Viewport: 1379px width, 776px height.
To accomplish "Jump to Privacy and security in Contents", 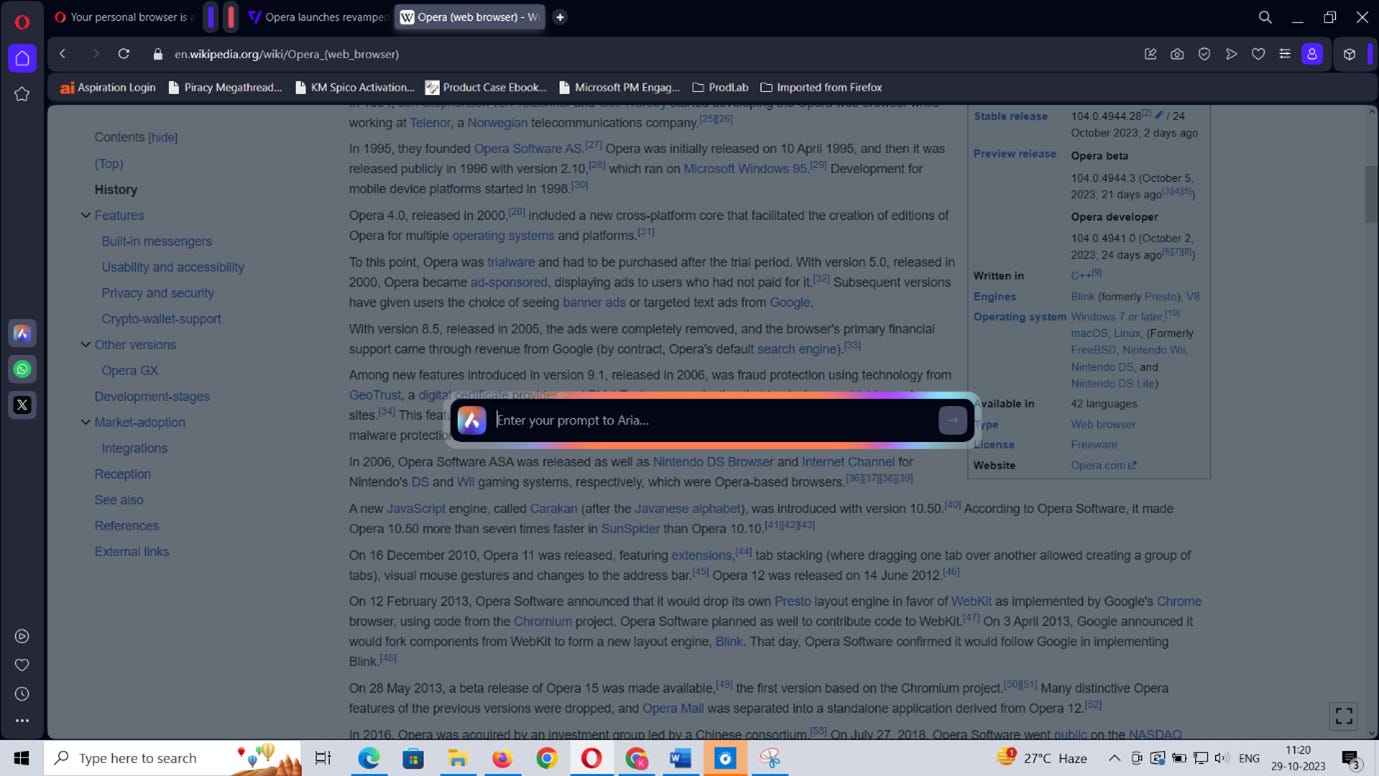I will click(x=158, y=293).
